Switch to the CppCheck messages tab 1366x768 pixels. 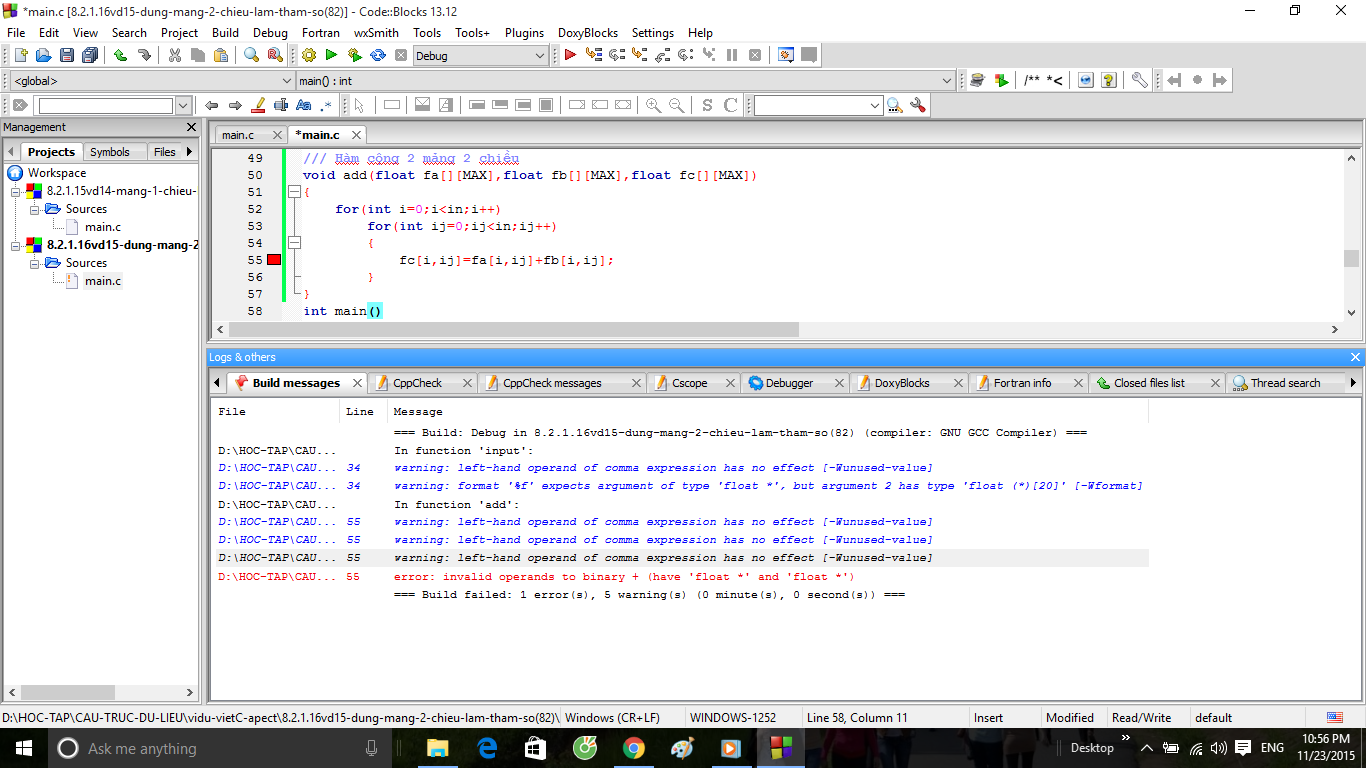pyautogui.click(x=552, y=383)
